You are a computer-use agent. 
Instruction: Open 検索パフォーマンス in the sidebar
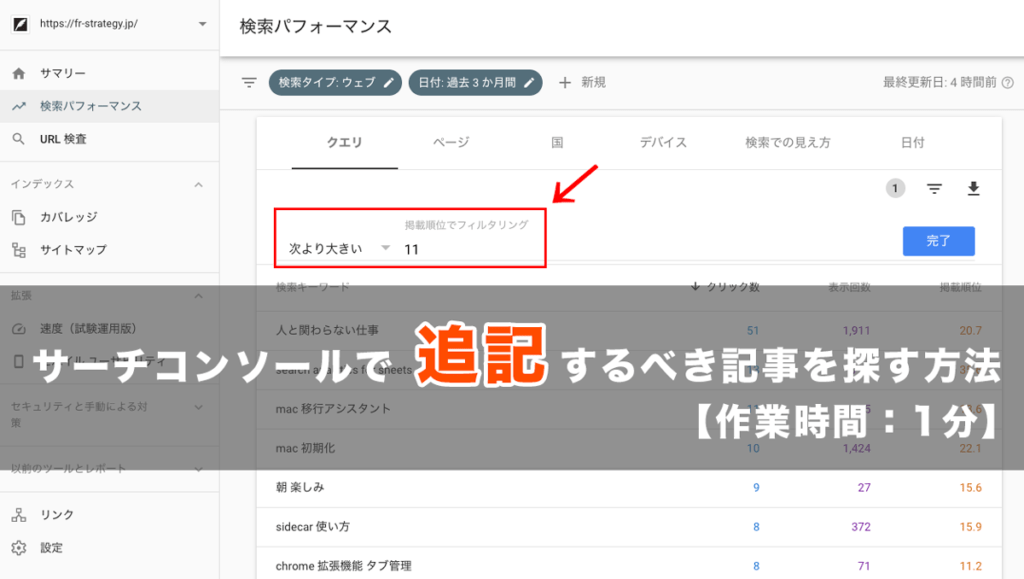109,106
